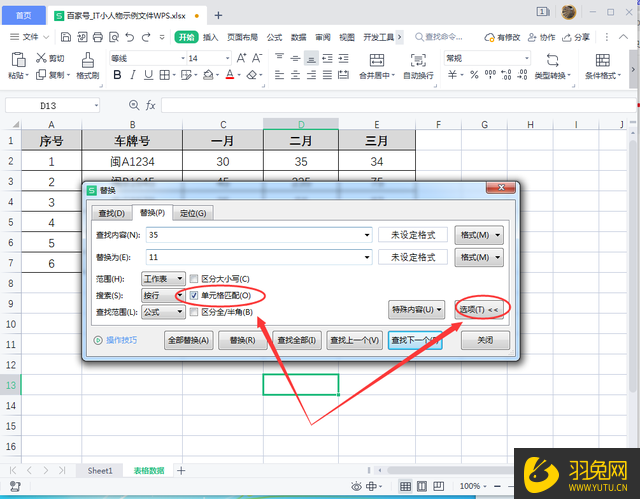This screenshot has width=640, height=499.
Task: Switch to the Find(D) tab
Action: tap(111, 213)
